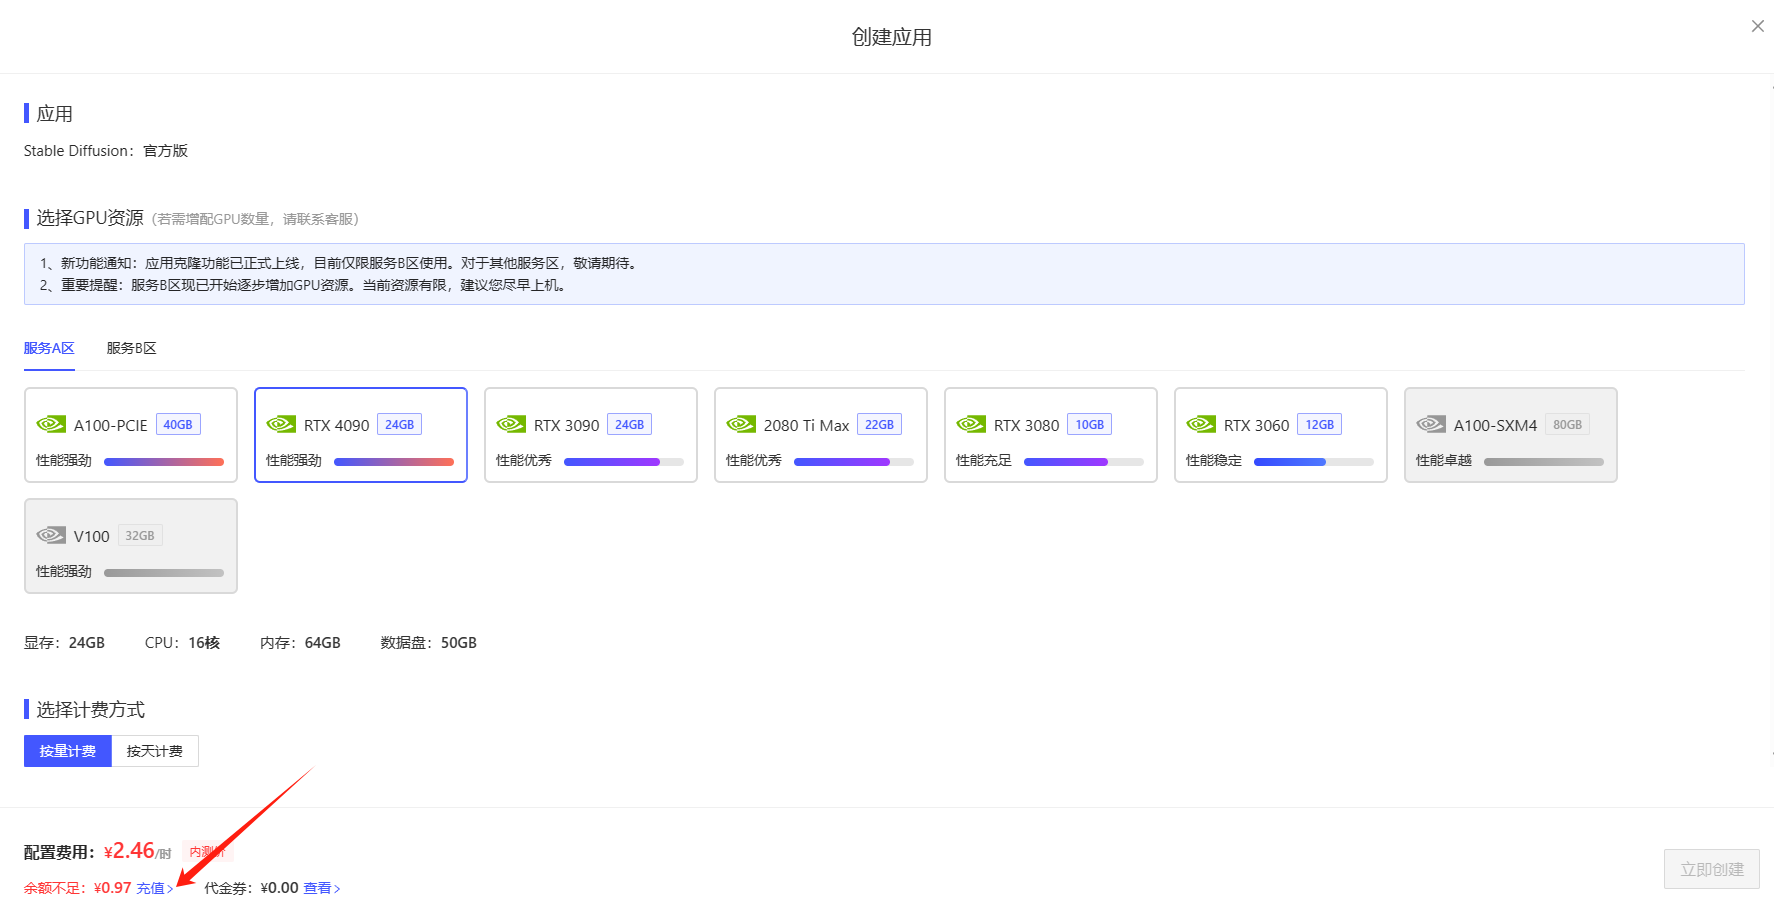Click the 22GB tag on 2080 Ti Max
This screenshot has height=918, width=1774.
(x=880, y=424)
